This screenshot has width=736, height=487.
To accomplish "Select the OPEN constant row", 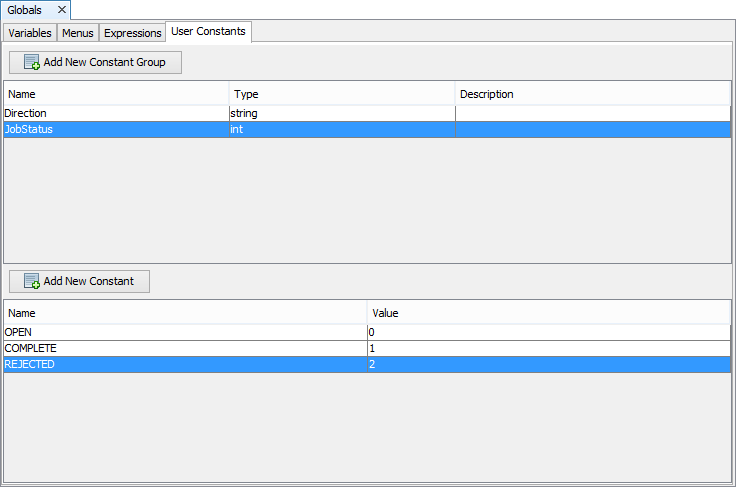I will (185, 332).
